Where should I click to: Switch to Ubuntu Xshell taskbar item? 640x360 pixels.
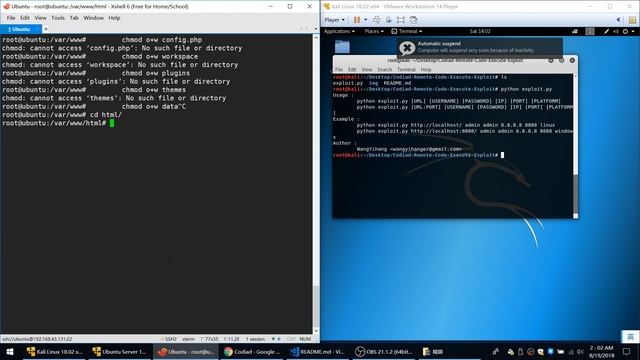coord(186,351)
